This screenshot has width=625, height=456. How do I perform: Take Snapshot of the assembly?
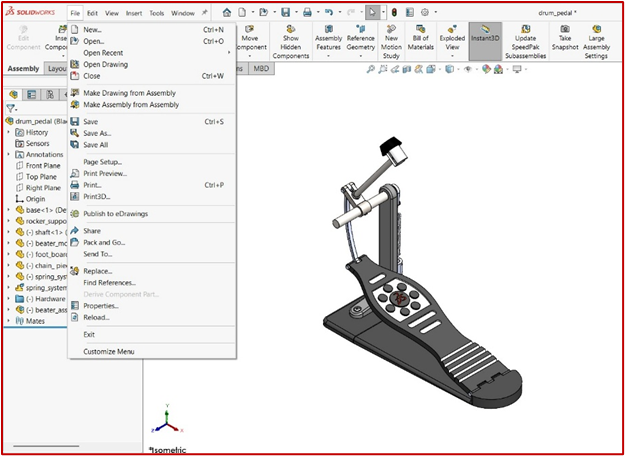coord(566,41)
